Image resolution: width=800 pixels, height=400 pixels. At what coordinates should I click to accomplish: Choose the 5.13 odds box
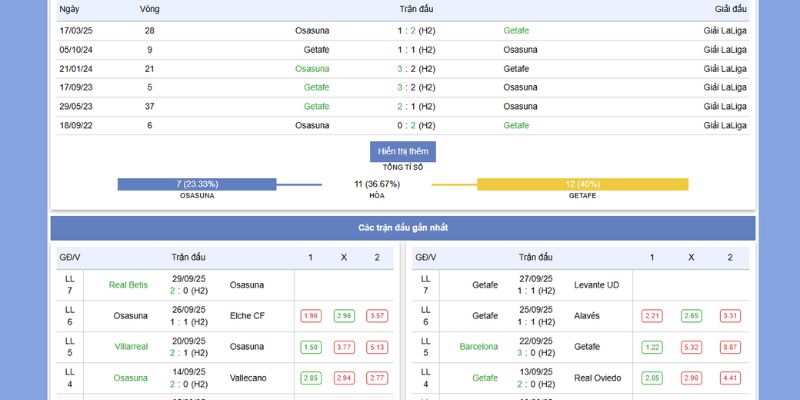pyautogui.click(x=377, y=347)
